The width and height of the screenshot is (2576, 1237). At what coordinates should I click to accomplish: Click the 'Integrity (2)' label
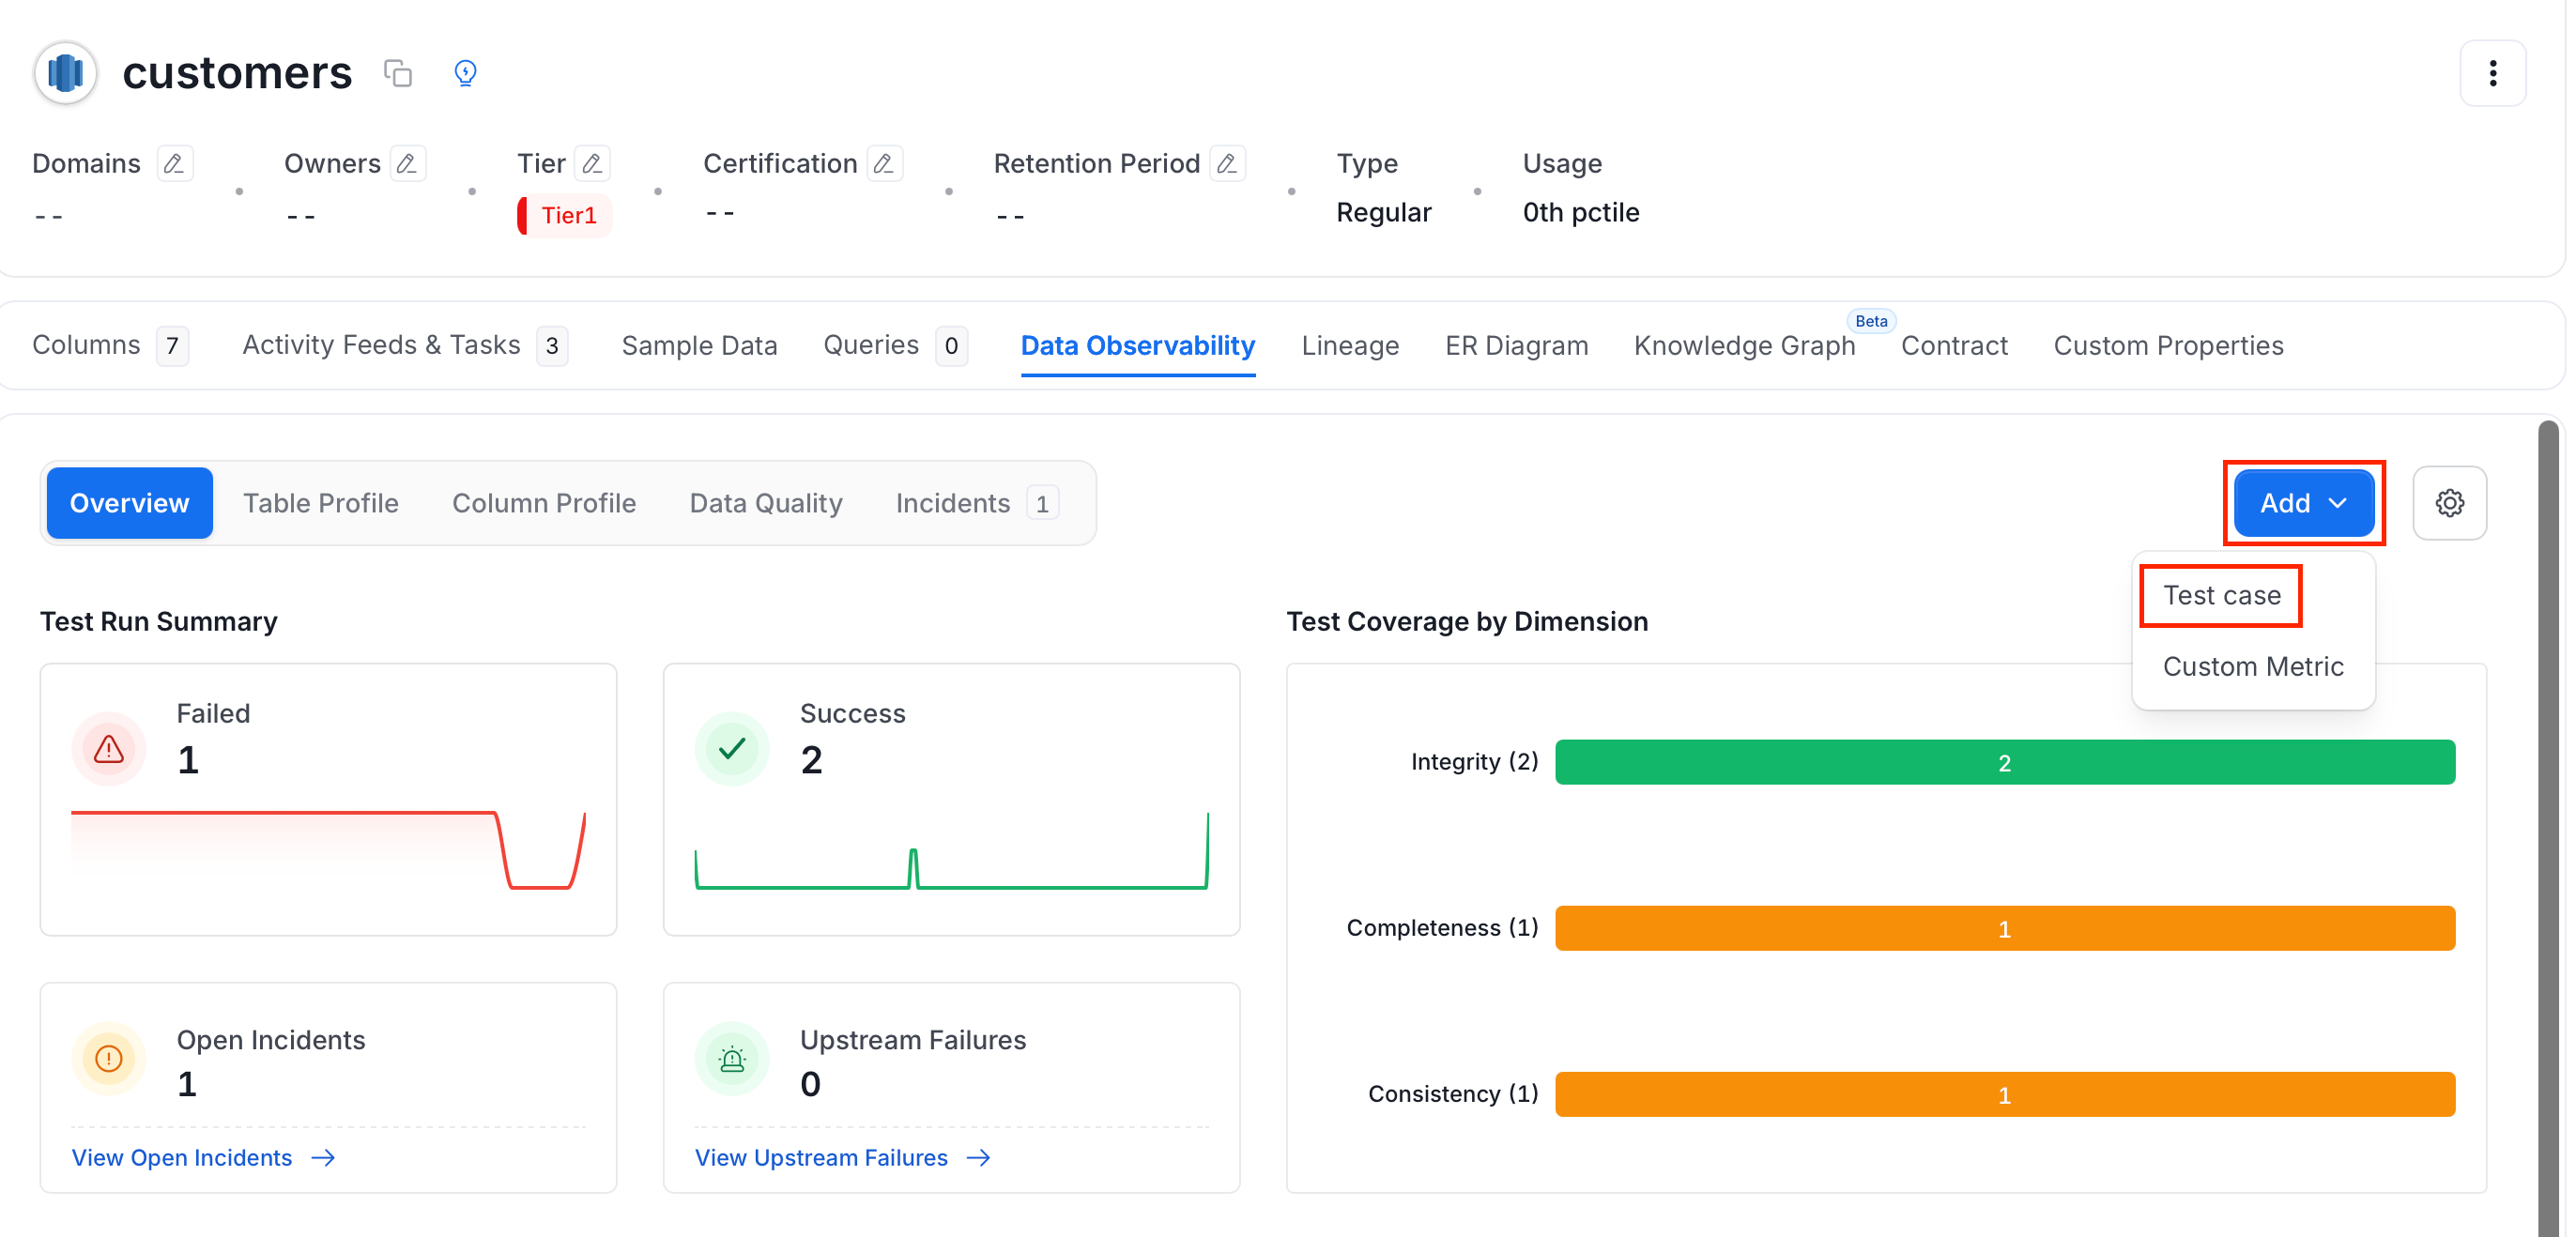(1474, 762)
